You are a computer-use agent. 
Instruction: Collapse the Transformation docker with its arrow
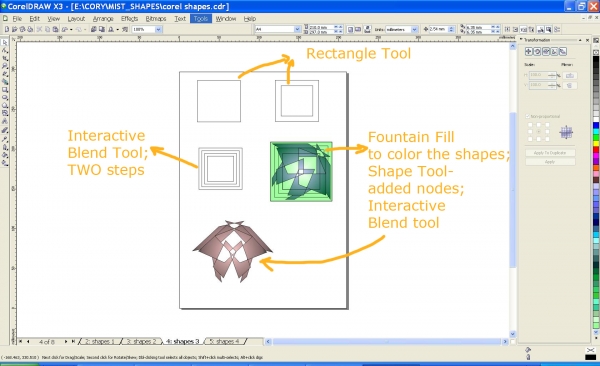point(580,40)
